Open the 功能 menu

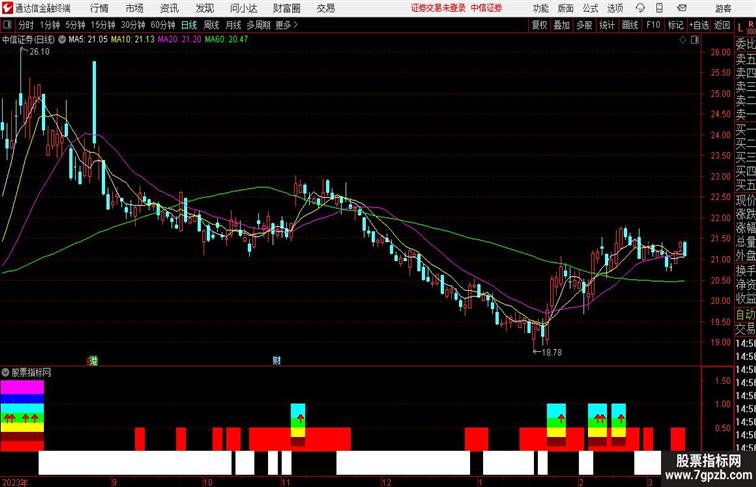pos(541,8)
